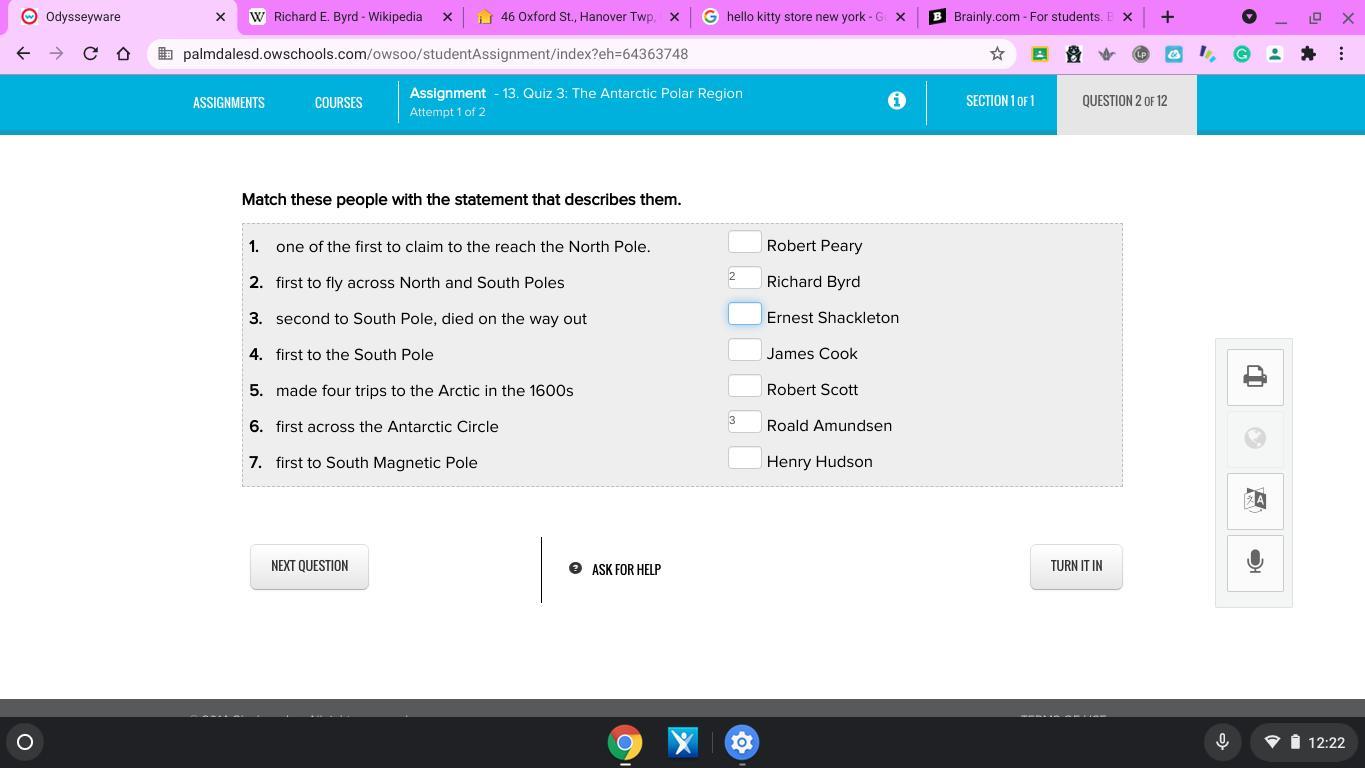Click the shelf microphone icon
This screenshot has height=768, width=1365.
point(1222,742)
